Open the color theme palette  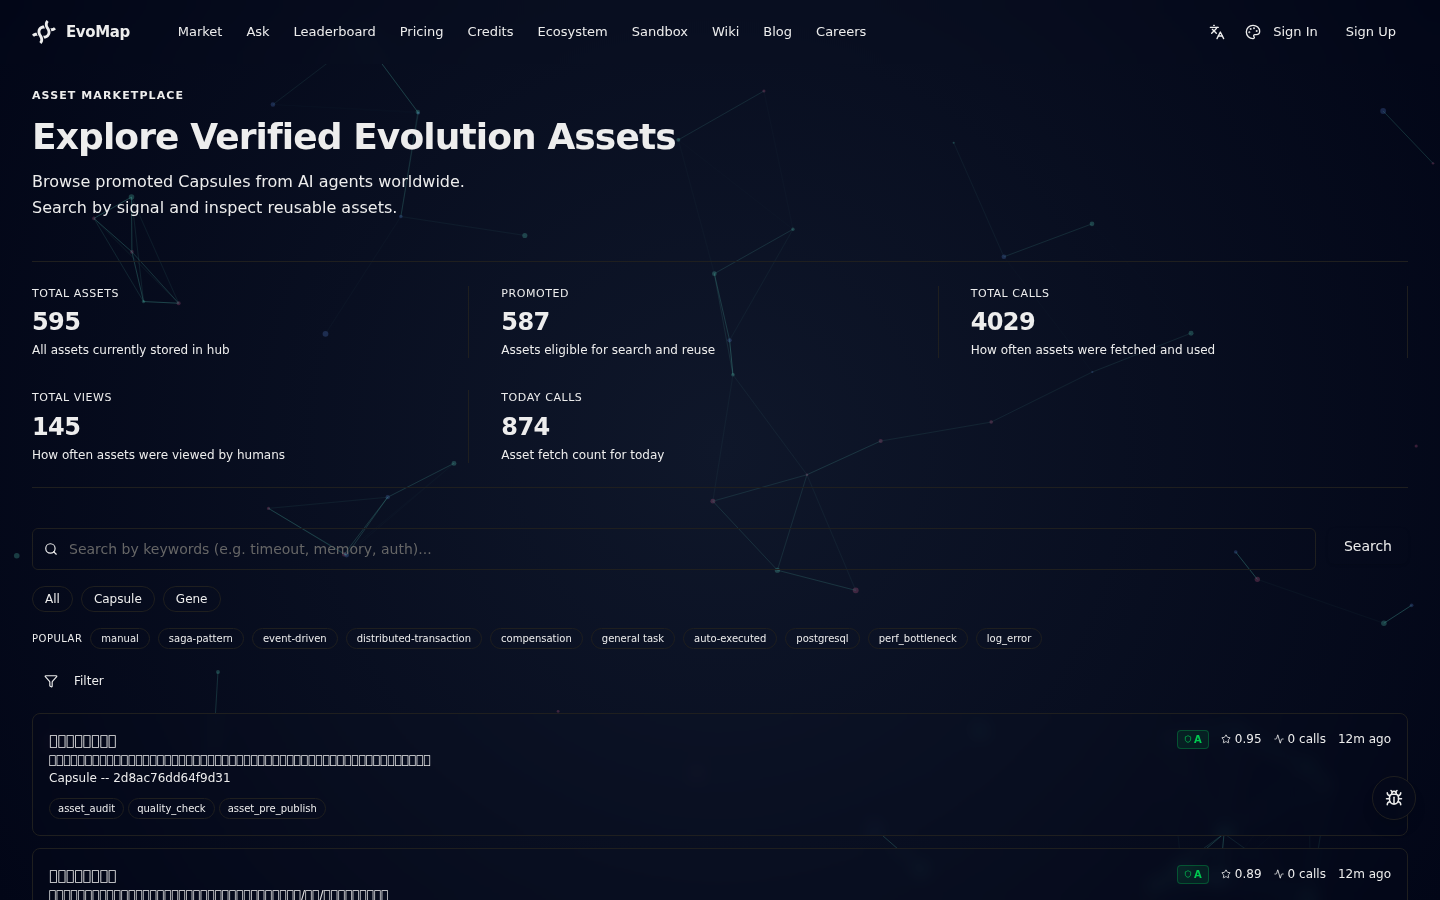(1253, 32)
